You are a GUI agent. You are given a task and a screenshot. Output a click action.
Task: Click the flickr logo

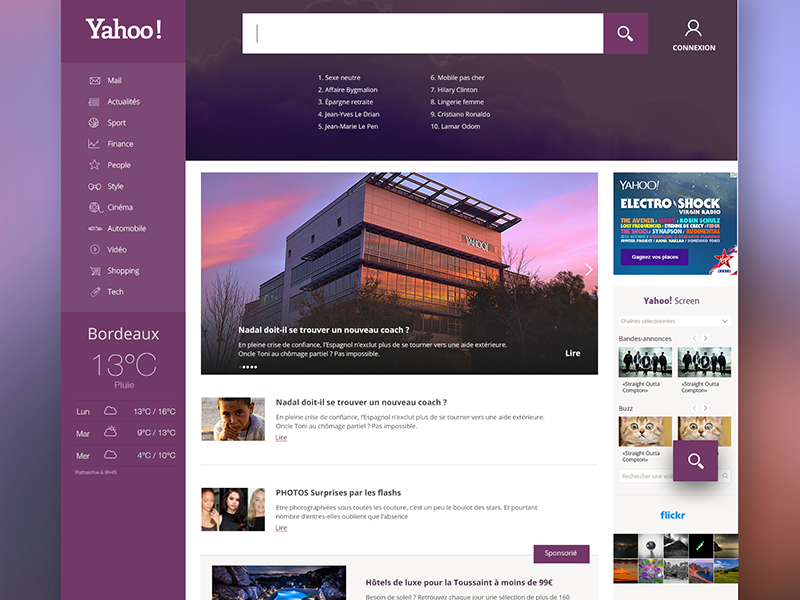click(672, 515)
